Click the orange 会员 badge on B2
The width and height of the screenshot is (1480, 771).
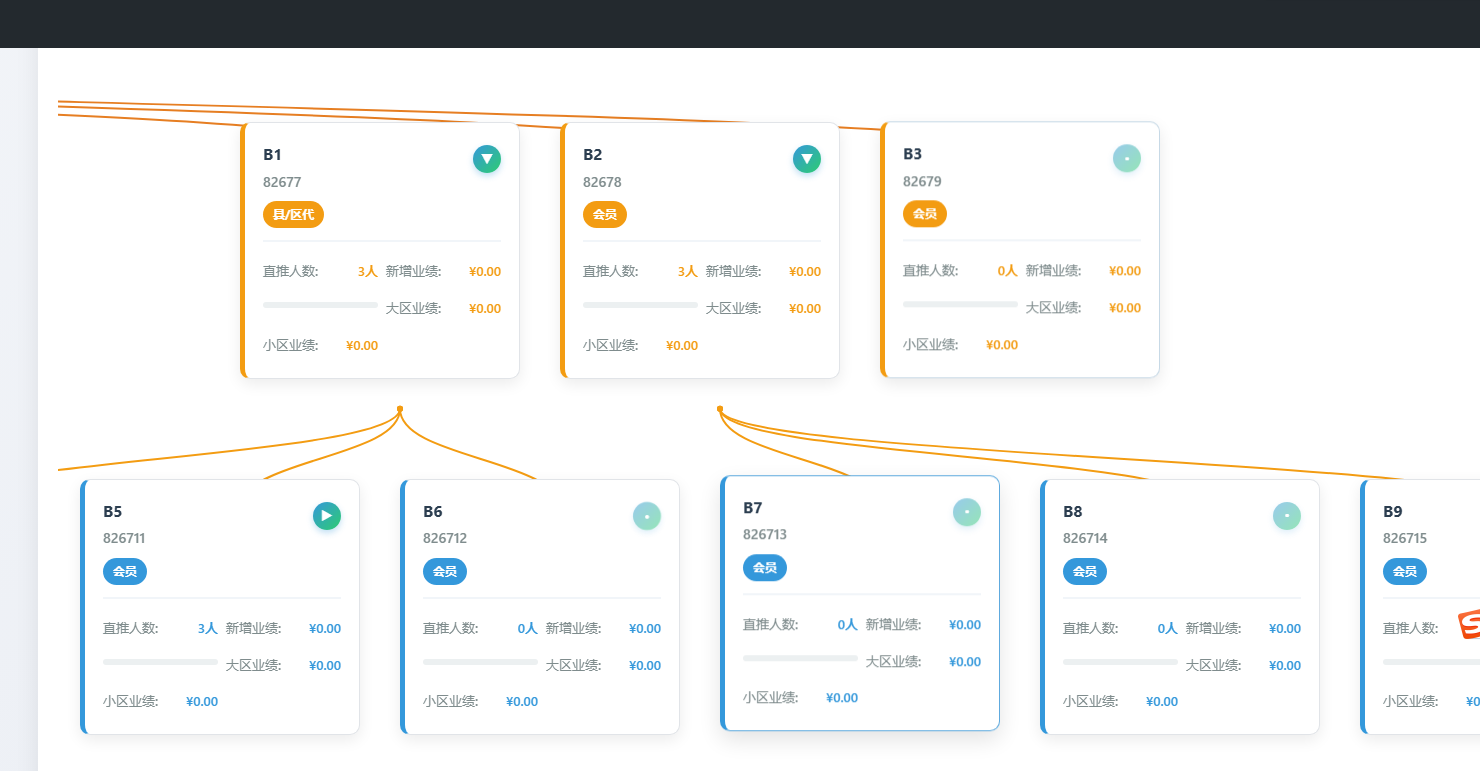tap(605, 214)
